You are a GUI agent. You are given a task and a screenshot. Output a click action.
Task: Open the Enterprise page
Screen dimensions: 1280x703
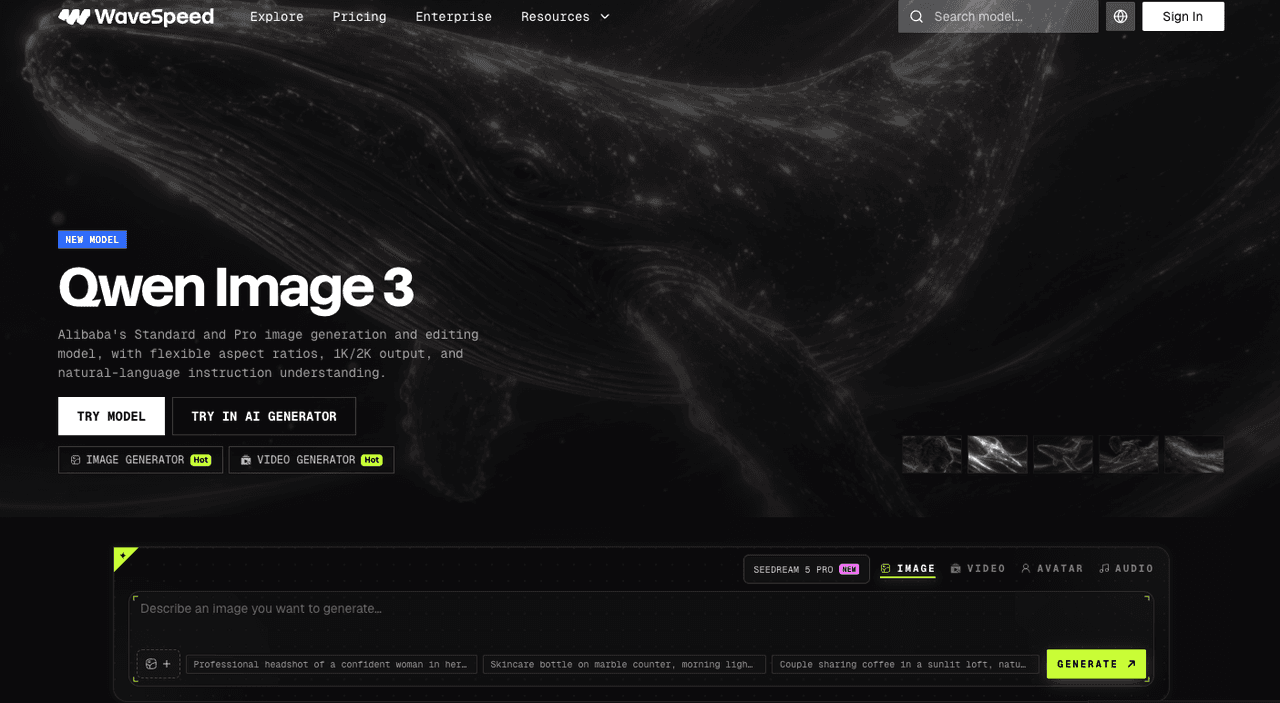click(x=454, y=17)
